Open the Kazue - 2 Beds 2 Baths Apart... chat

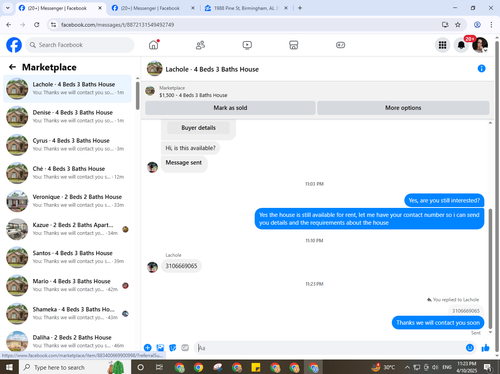point(67,229)
